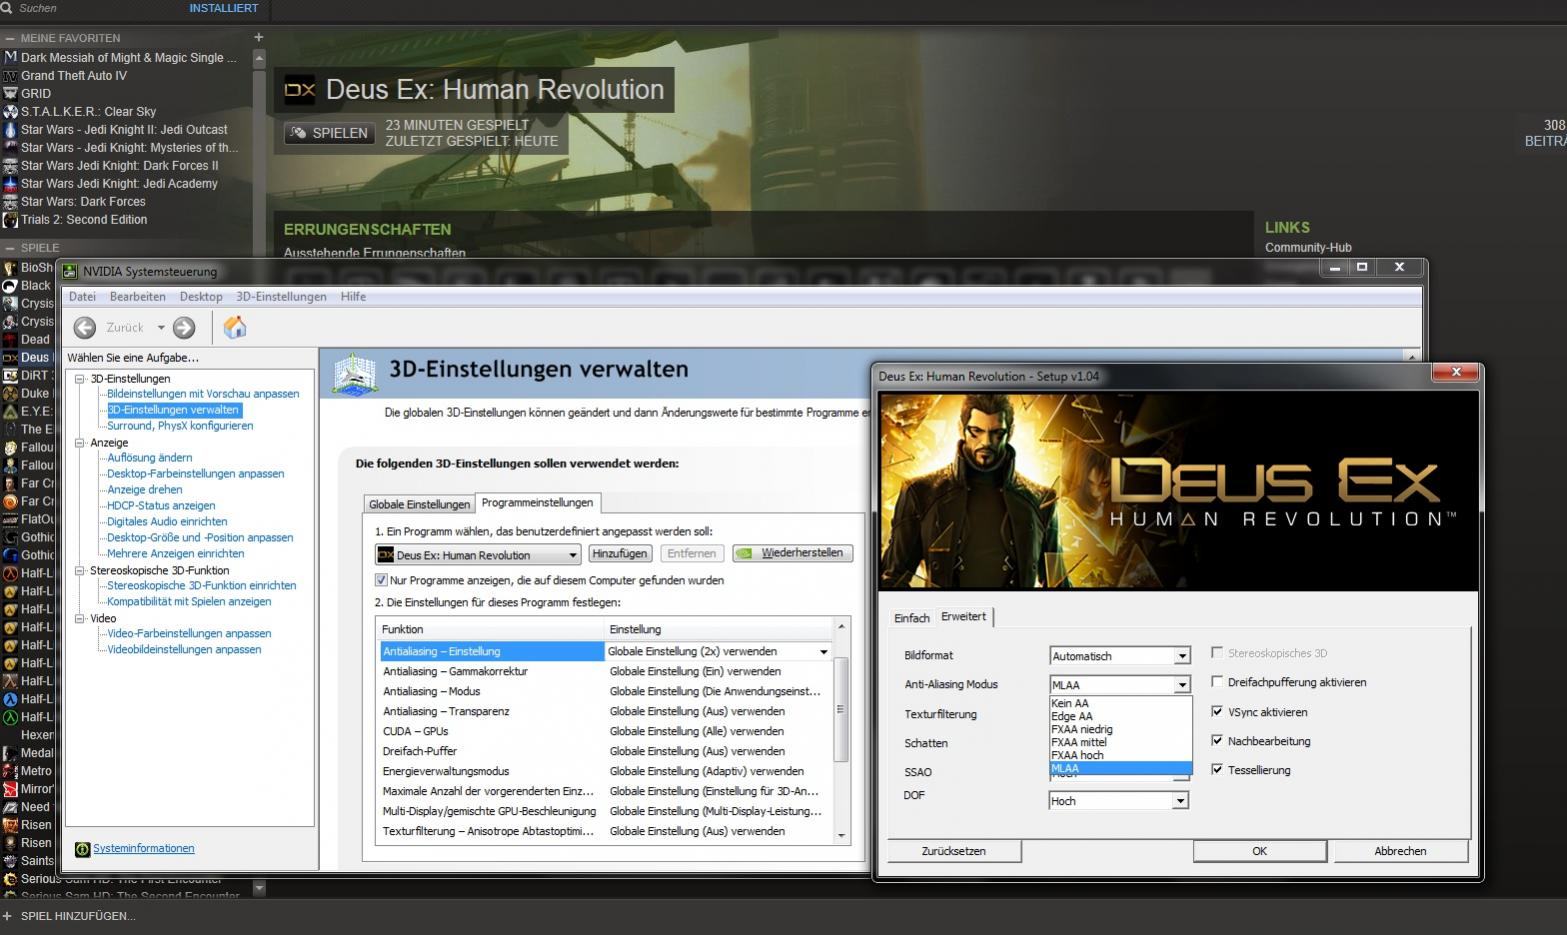
Task: Open the Anti-Aliasing Modus dropdown arrow
Action: tap(1182, 685)
